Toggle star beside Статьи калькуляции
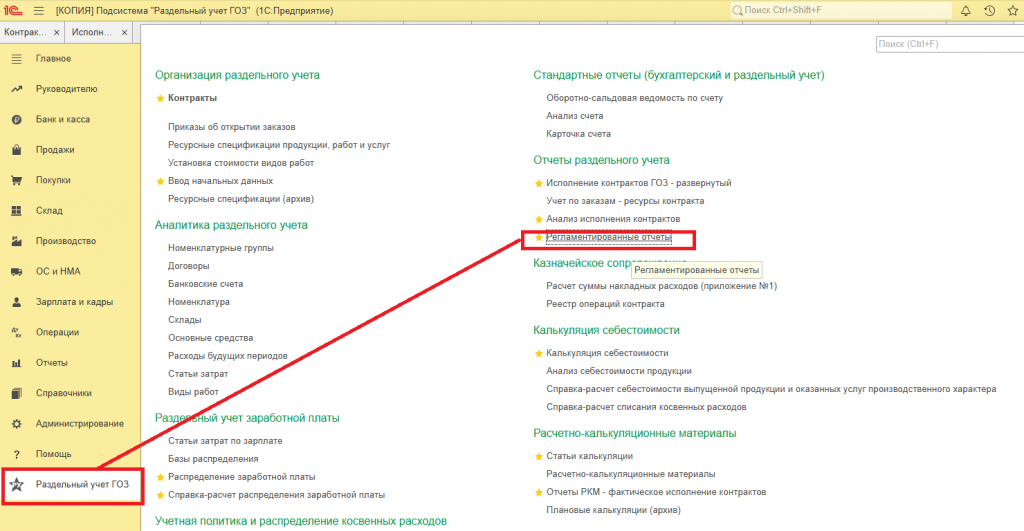 coord(539,457)
